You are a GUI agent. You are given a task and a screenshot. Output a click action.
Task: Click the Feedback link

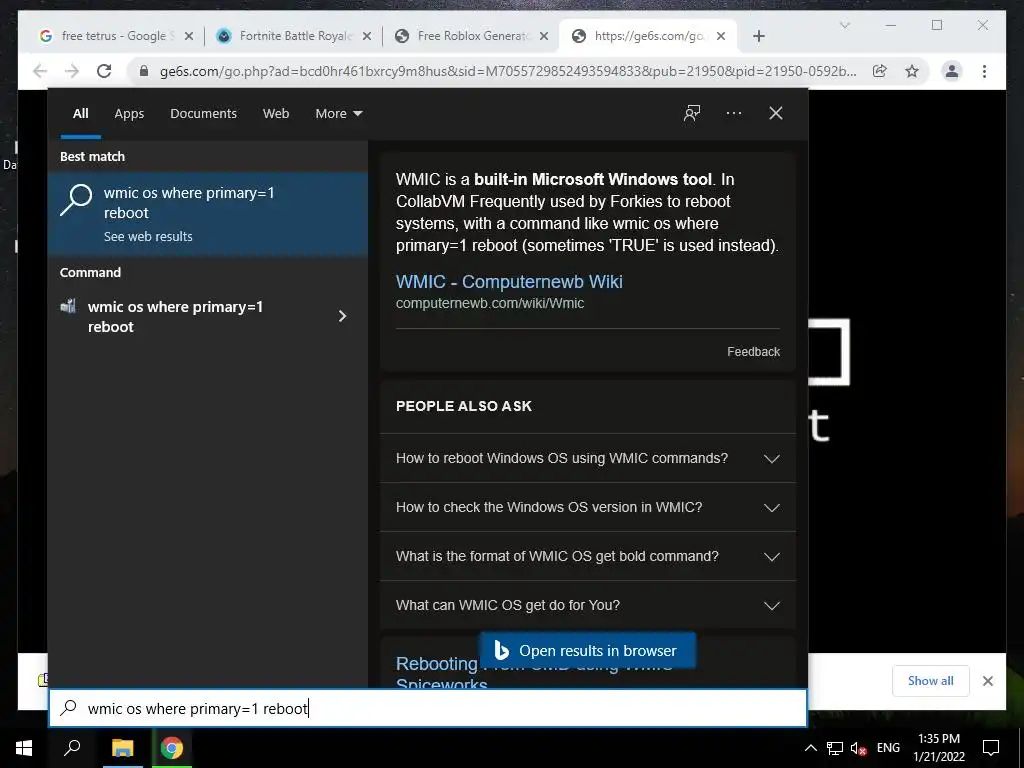coord(753,351)
